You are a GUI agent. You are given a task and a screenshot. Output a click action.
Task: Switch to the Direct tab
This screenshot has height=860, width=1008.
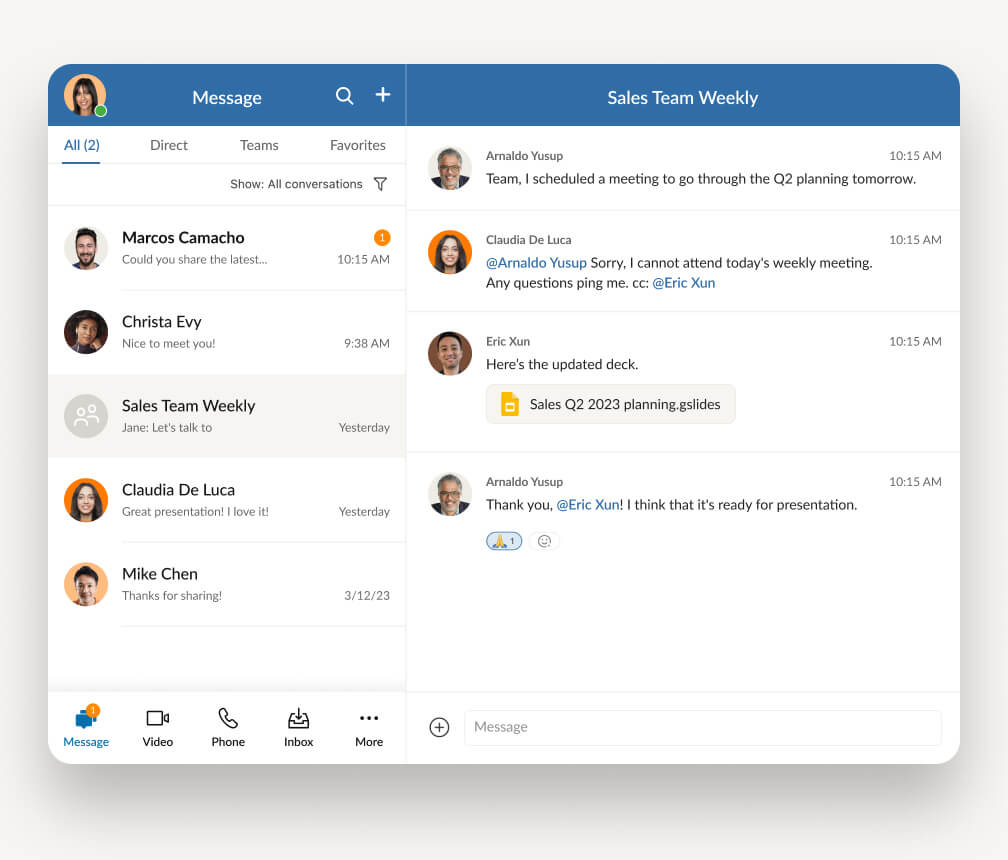tap(168, 145)
